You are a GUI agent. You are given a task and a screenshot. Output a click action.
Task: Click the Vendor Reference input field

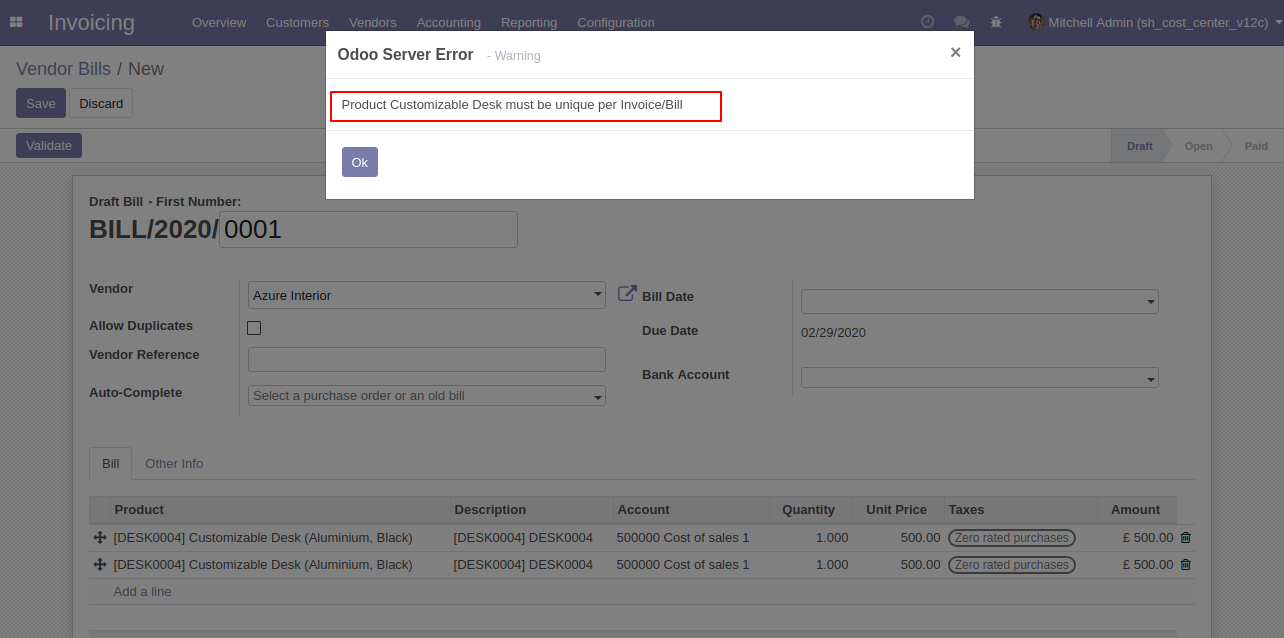pyautogui.click(x=427, y=359)
